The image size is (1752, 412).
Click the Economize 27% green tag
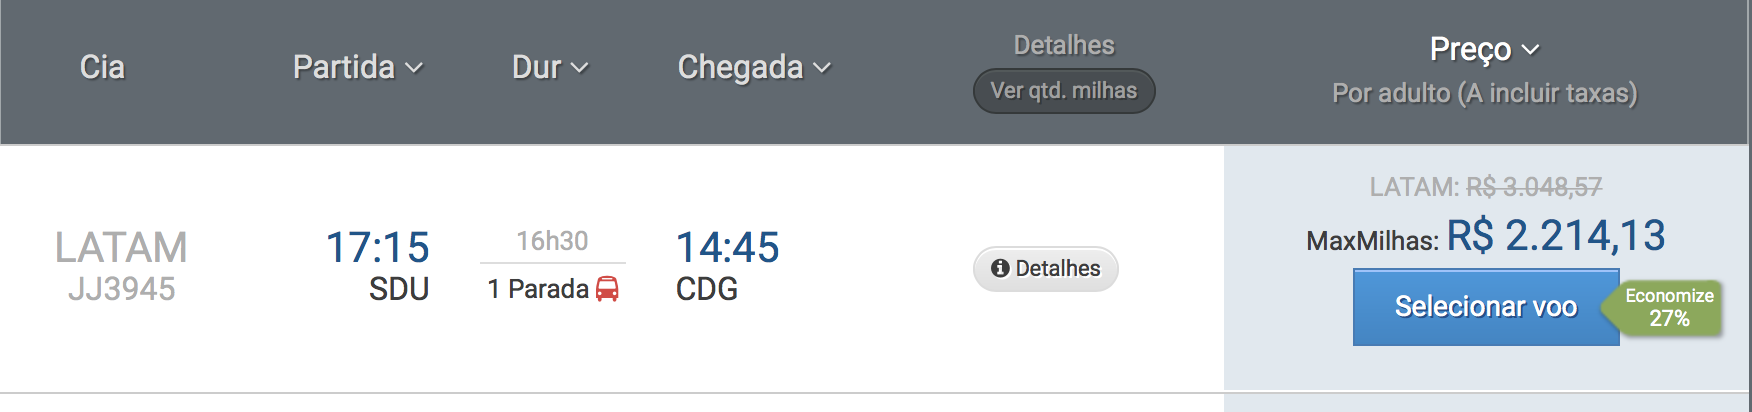1663,307
